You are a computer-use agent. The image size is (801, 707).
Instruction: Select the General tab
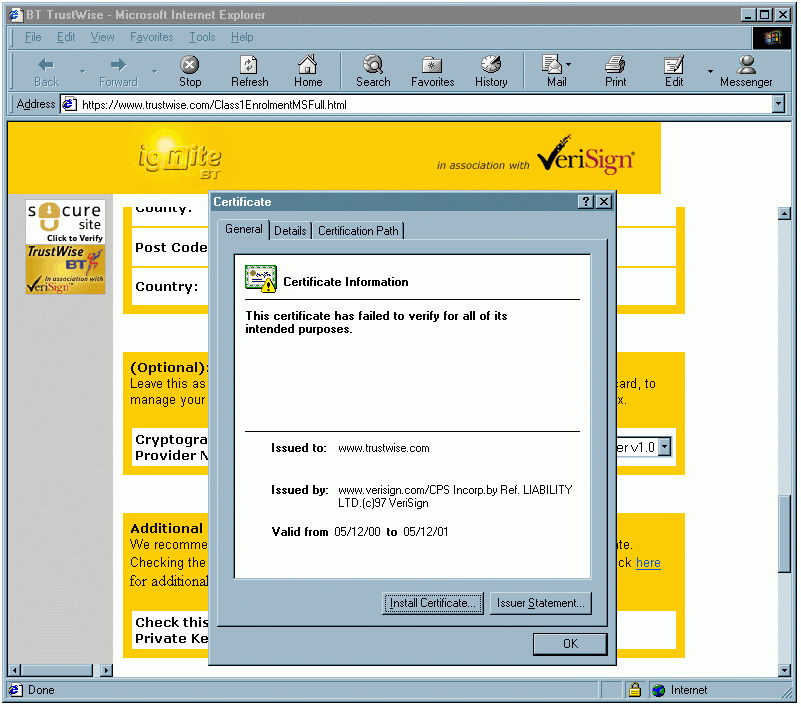click(x=244, y=229)
